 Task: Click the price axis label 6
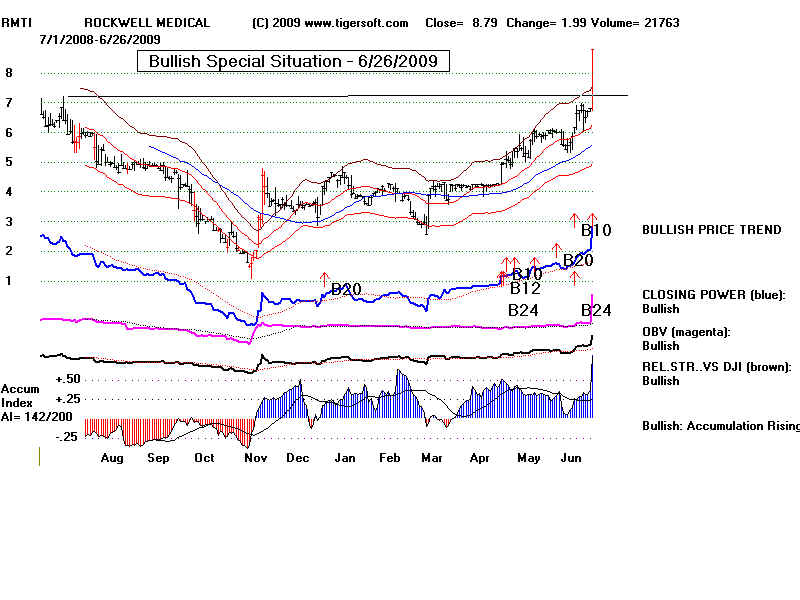[9, 133]
